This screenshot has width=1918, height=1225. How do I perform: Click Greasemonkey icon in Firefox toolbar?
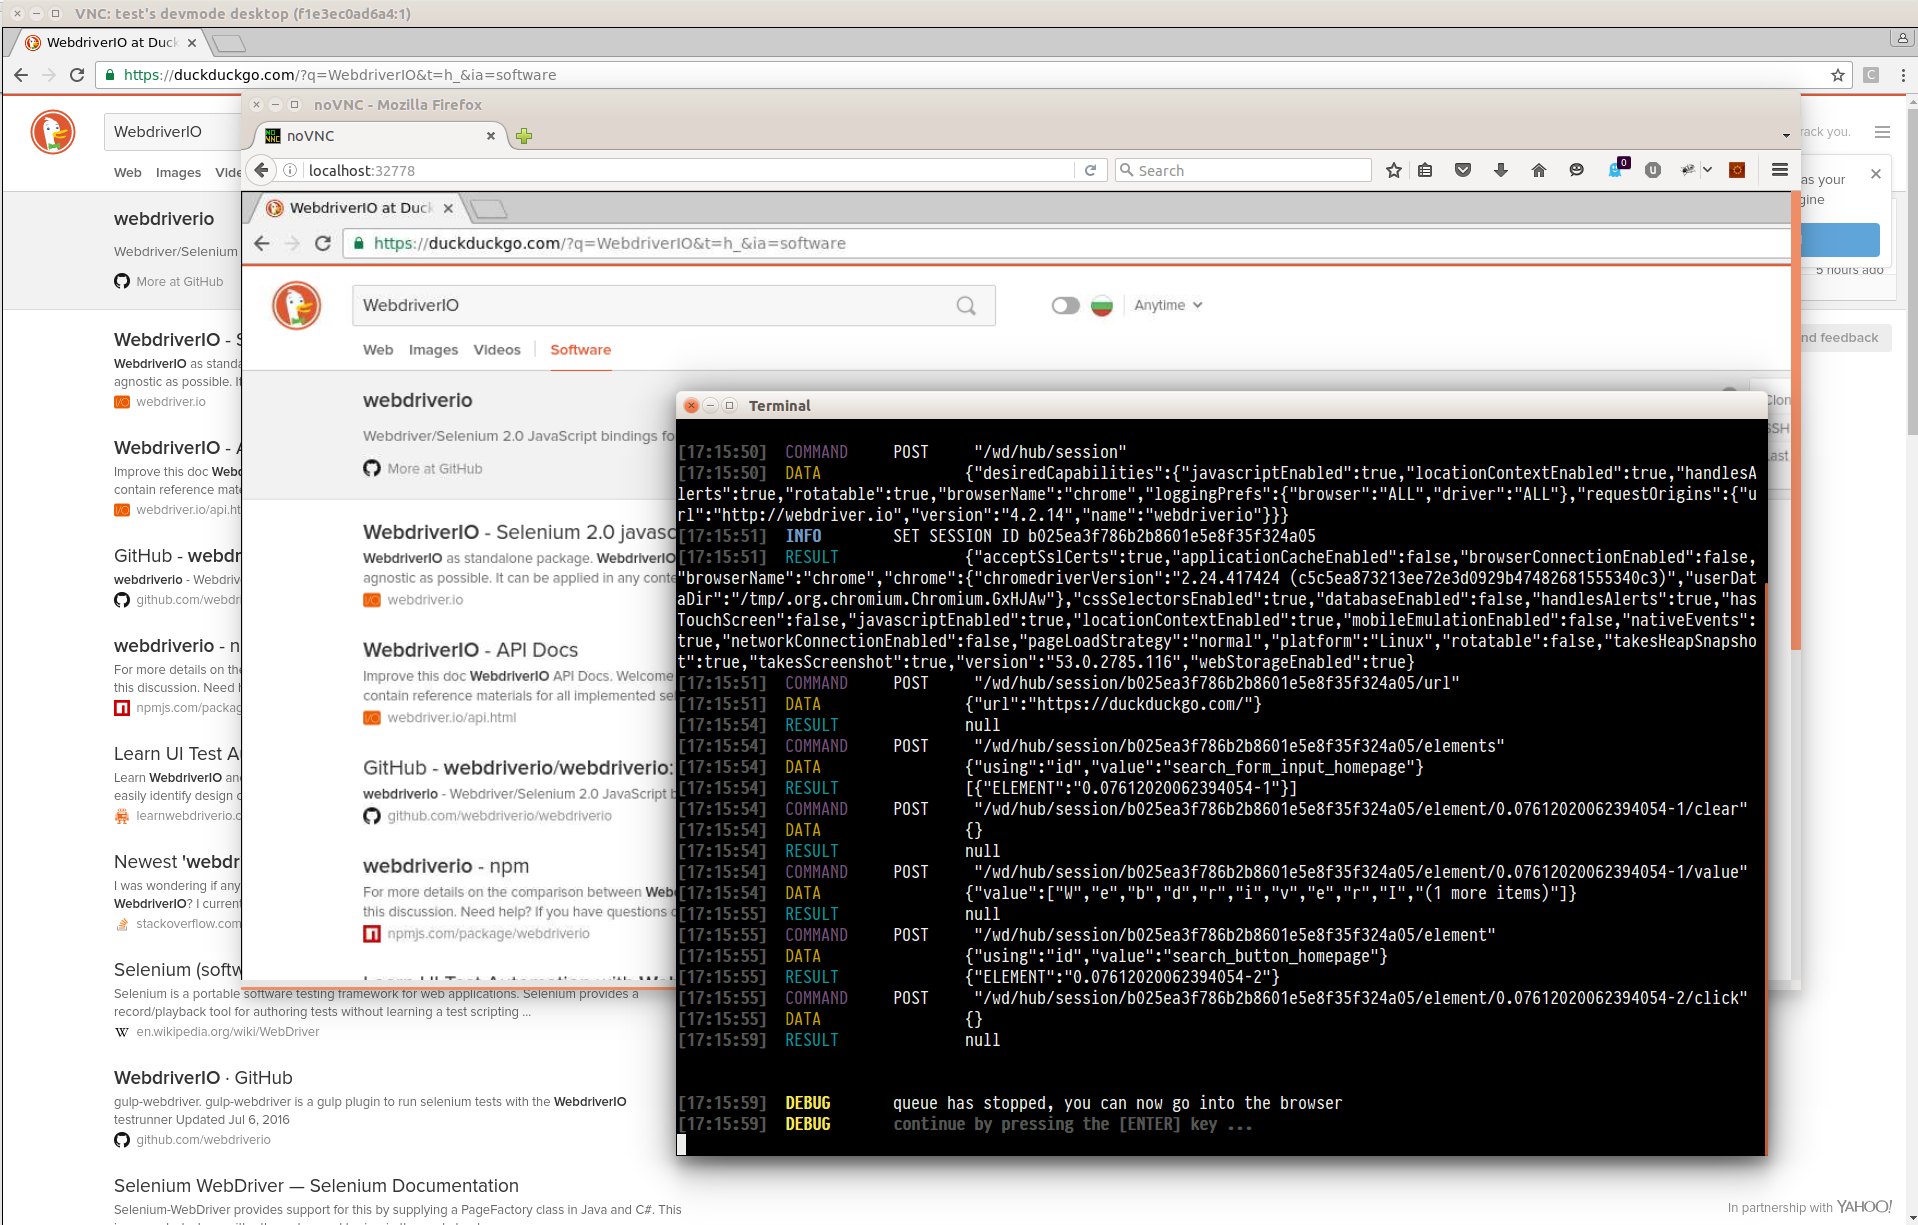[x=1688, y=170]
